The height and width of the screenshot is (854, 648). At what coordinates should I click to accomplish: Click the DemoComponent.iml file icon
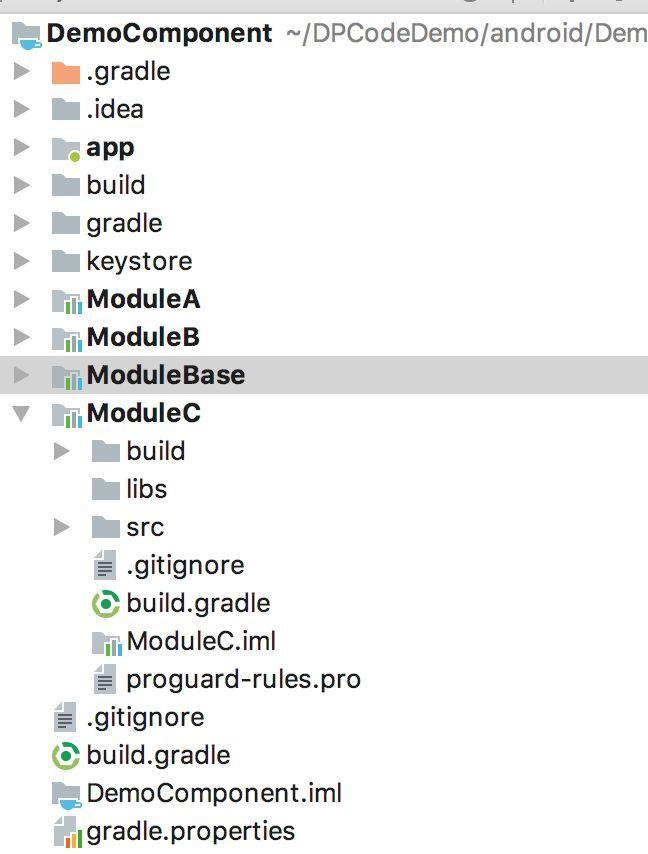point(65,795)
